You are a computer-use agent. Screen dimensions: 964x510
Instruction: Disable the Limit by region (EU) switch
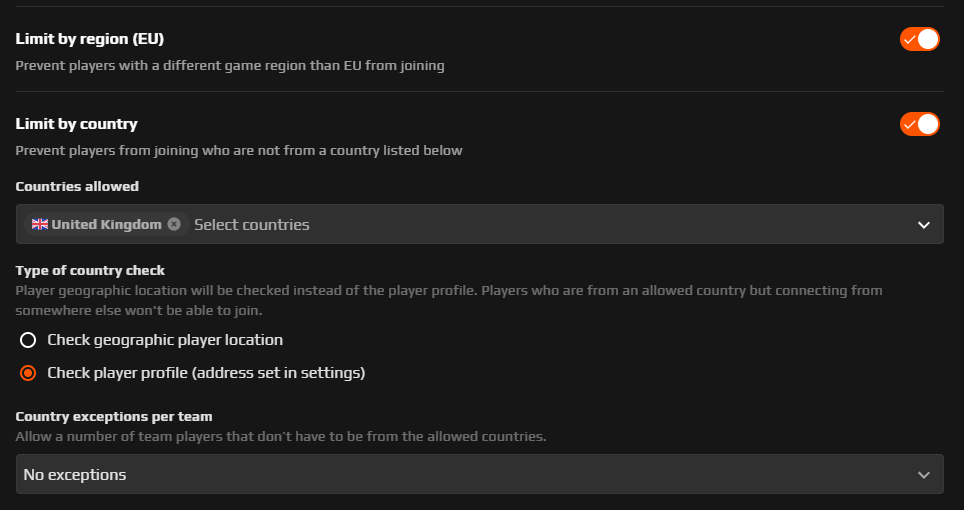pyautogui.click(x=920, y=39)
